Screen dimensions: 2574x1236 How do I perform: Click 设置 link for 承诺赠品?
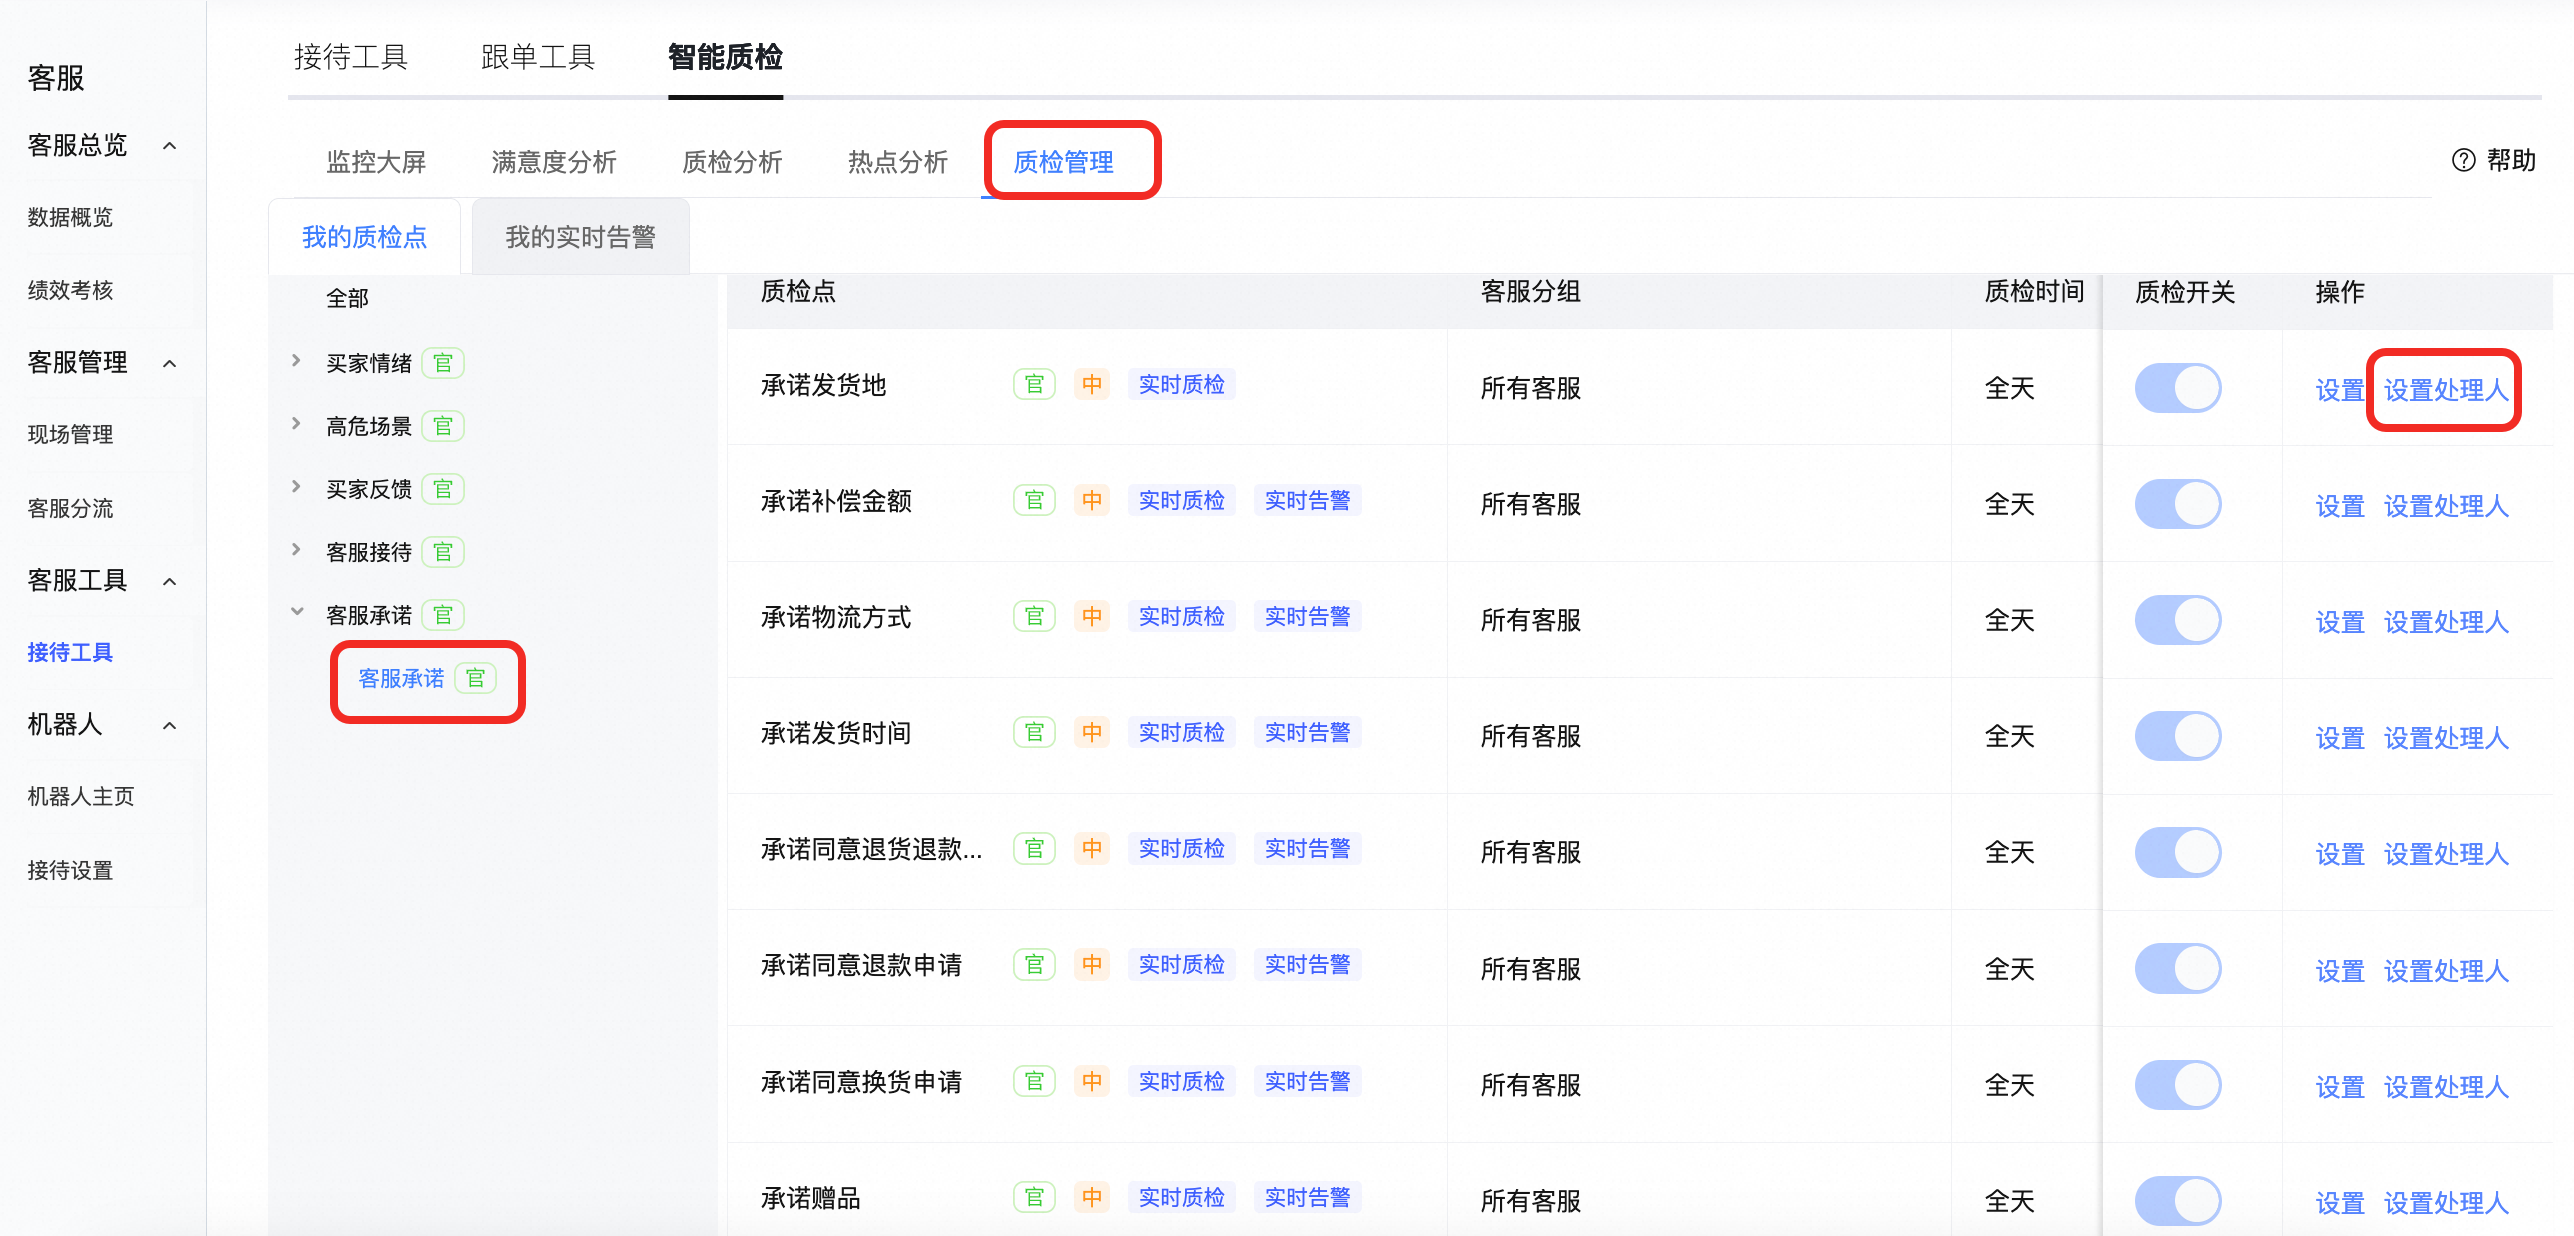(x=2340, y=1203)
